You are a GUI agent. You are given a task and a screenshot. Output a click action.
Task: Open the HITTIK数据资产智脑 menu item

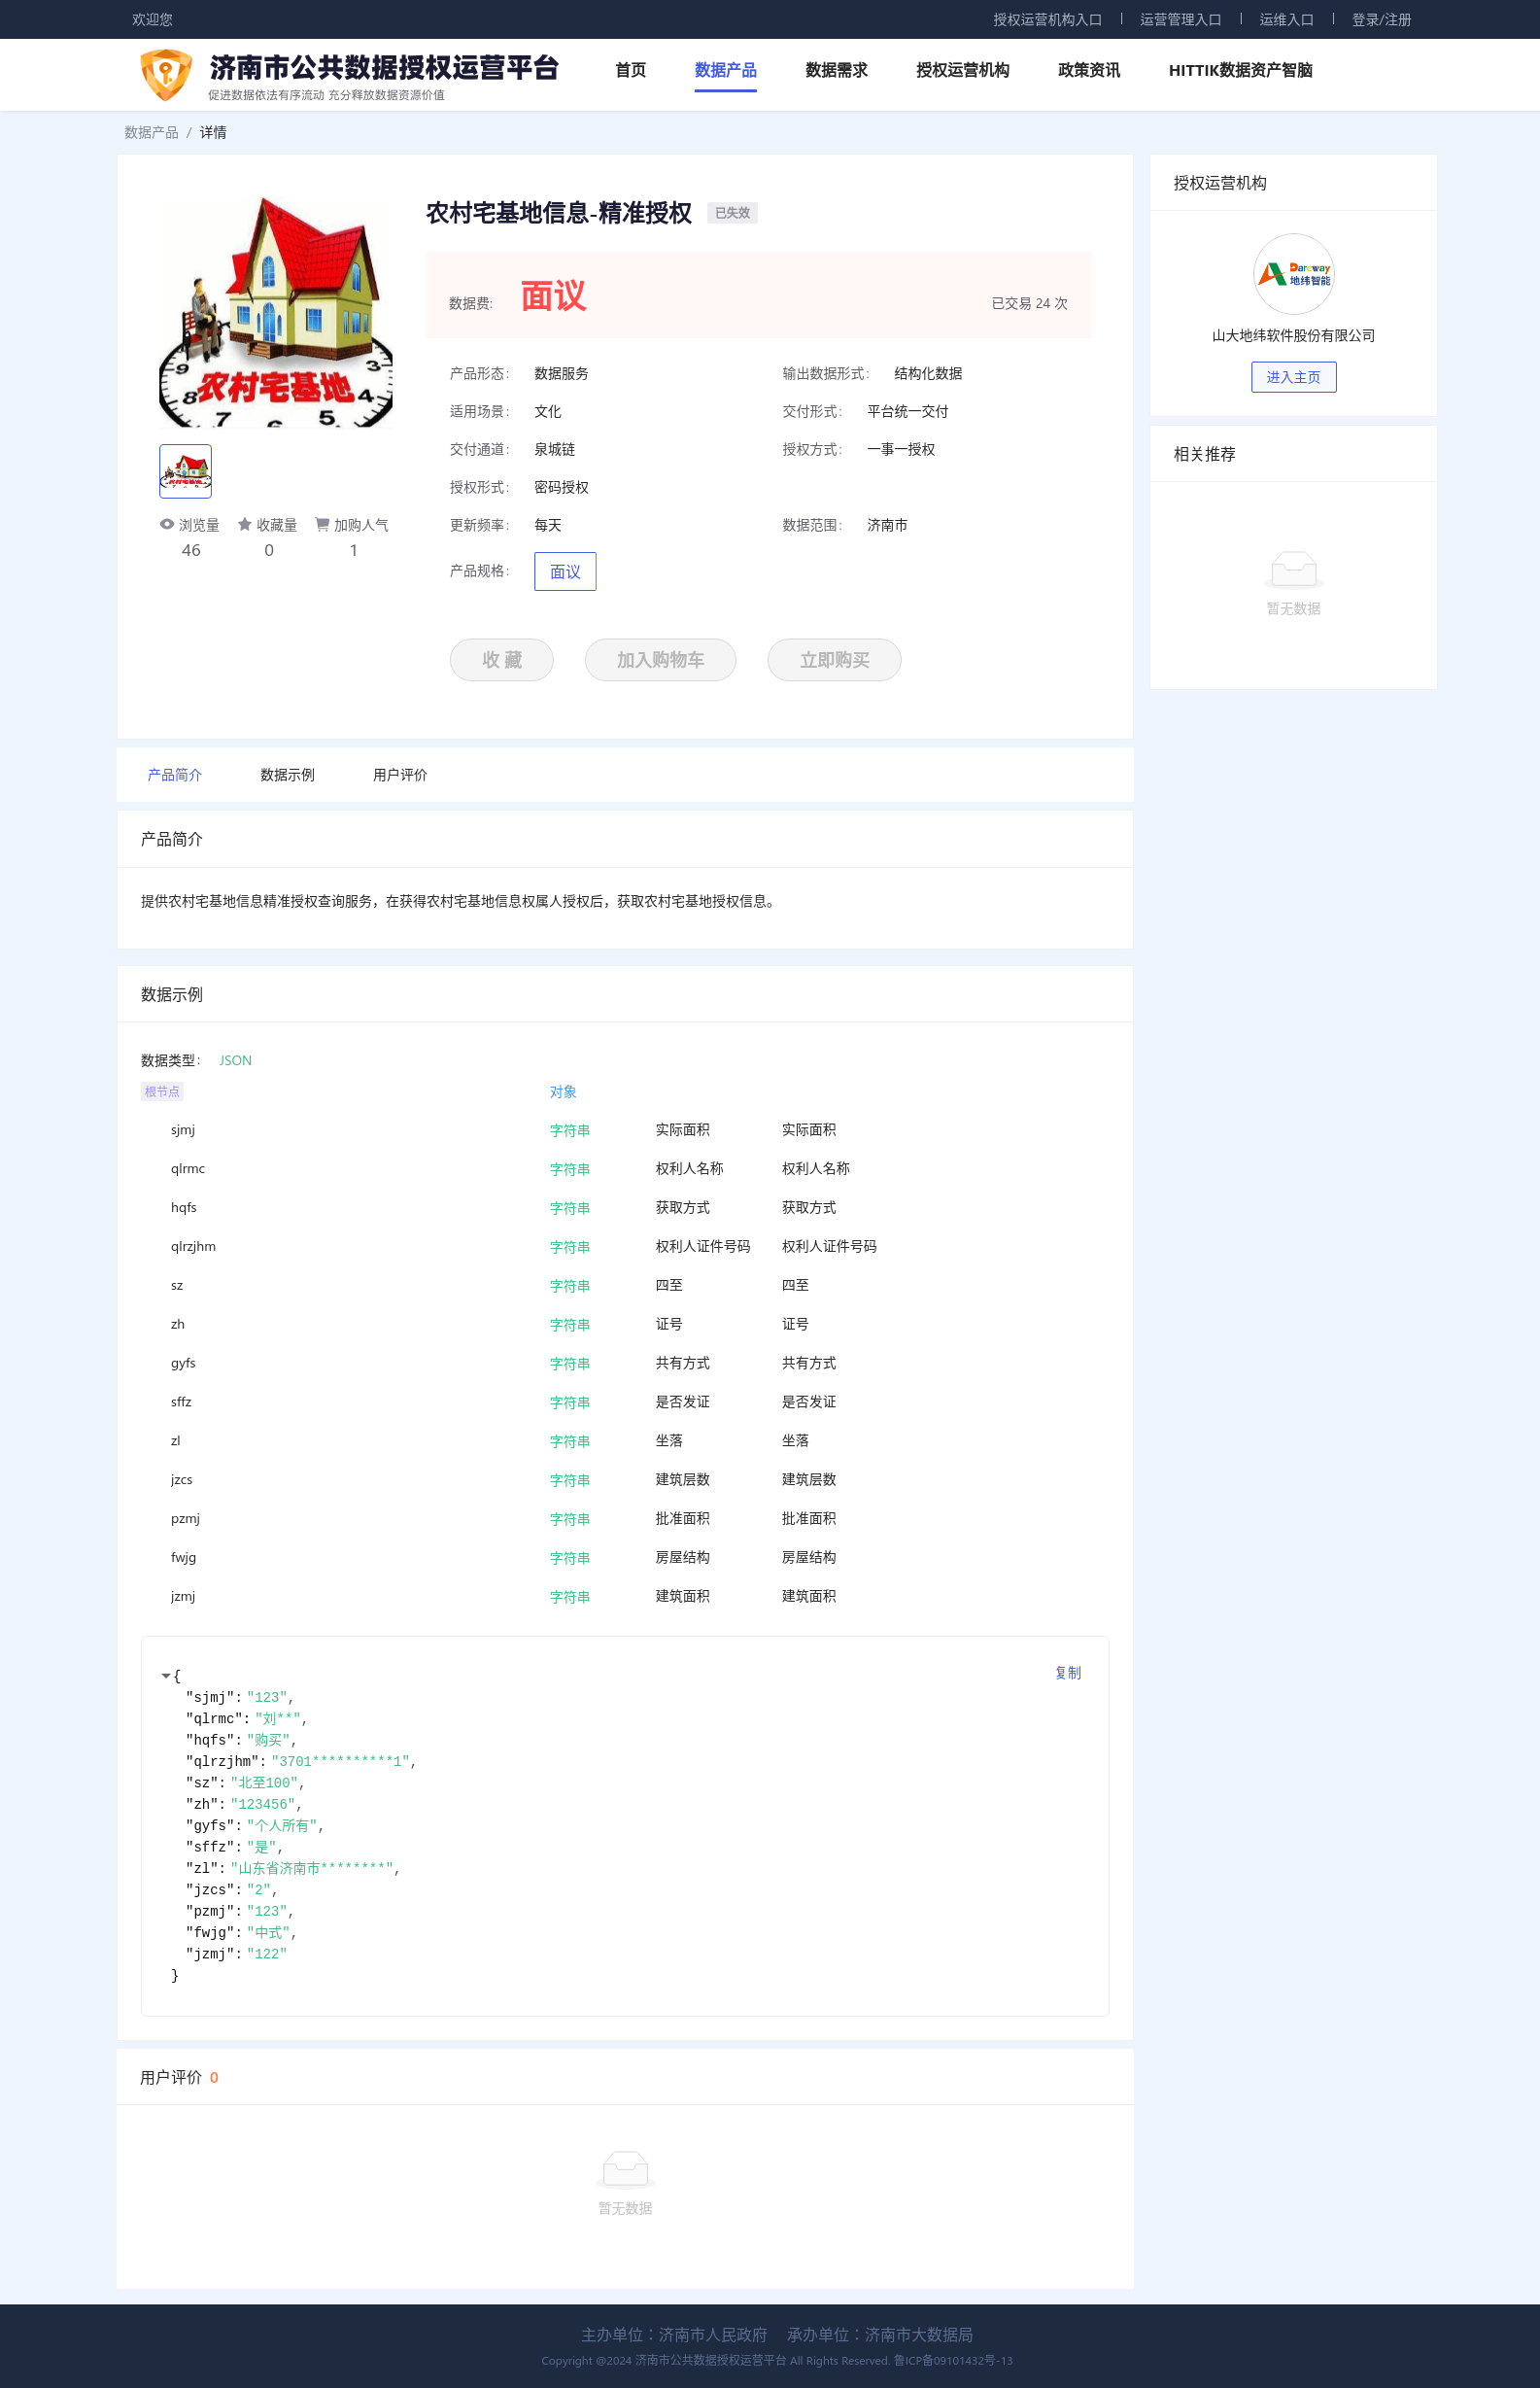[x=1240, y=70]
